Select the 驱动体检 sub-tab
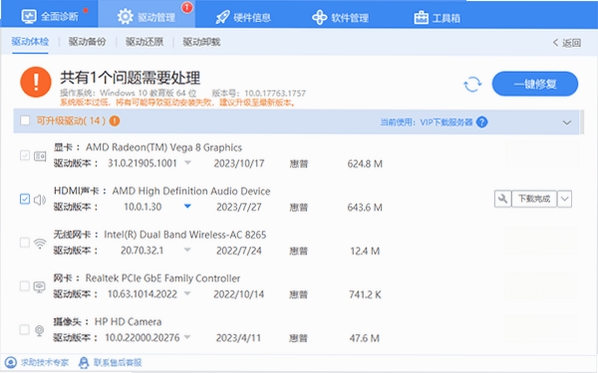Screen dimensions: 598x373 tap(30, 42)
